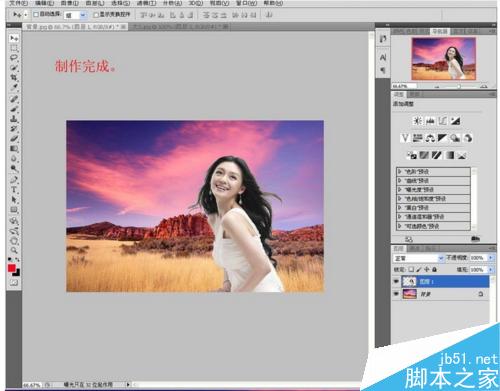Hide the 图层 1 layer eye
This screenshot has width=500, height=391.
(x=396, y=282)
